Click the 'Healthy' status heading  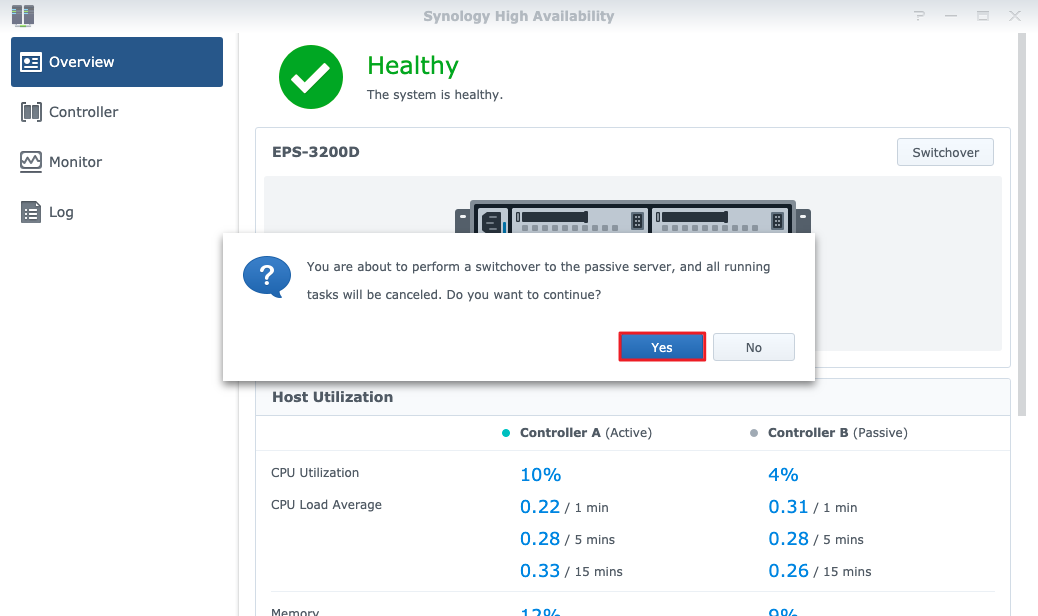412,66
